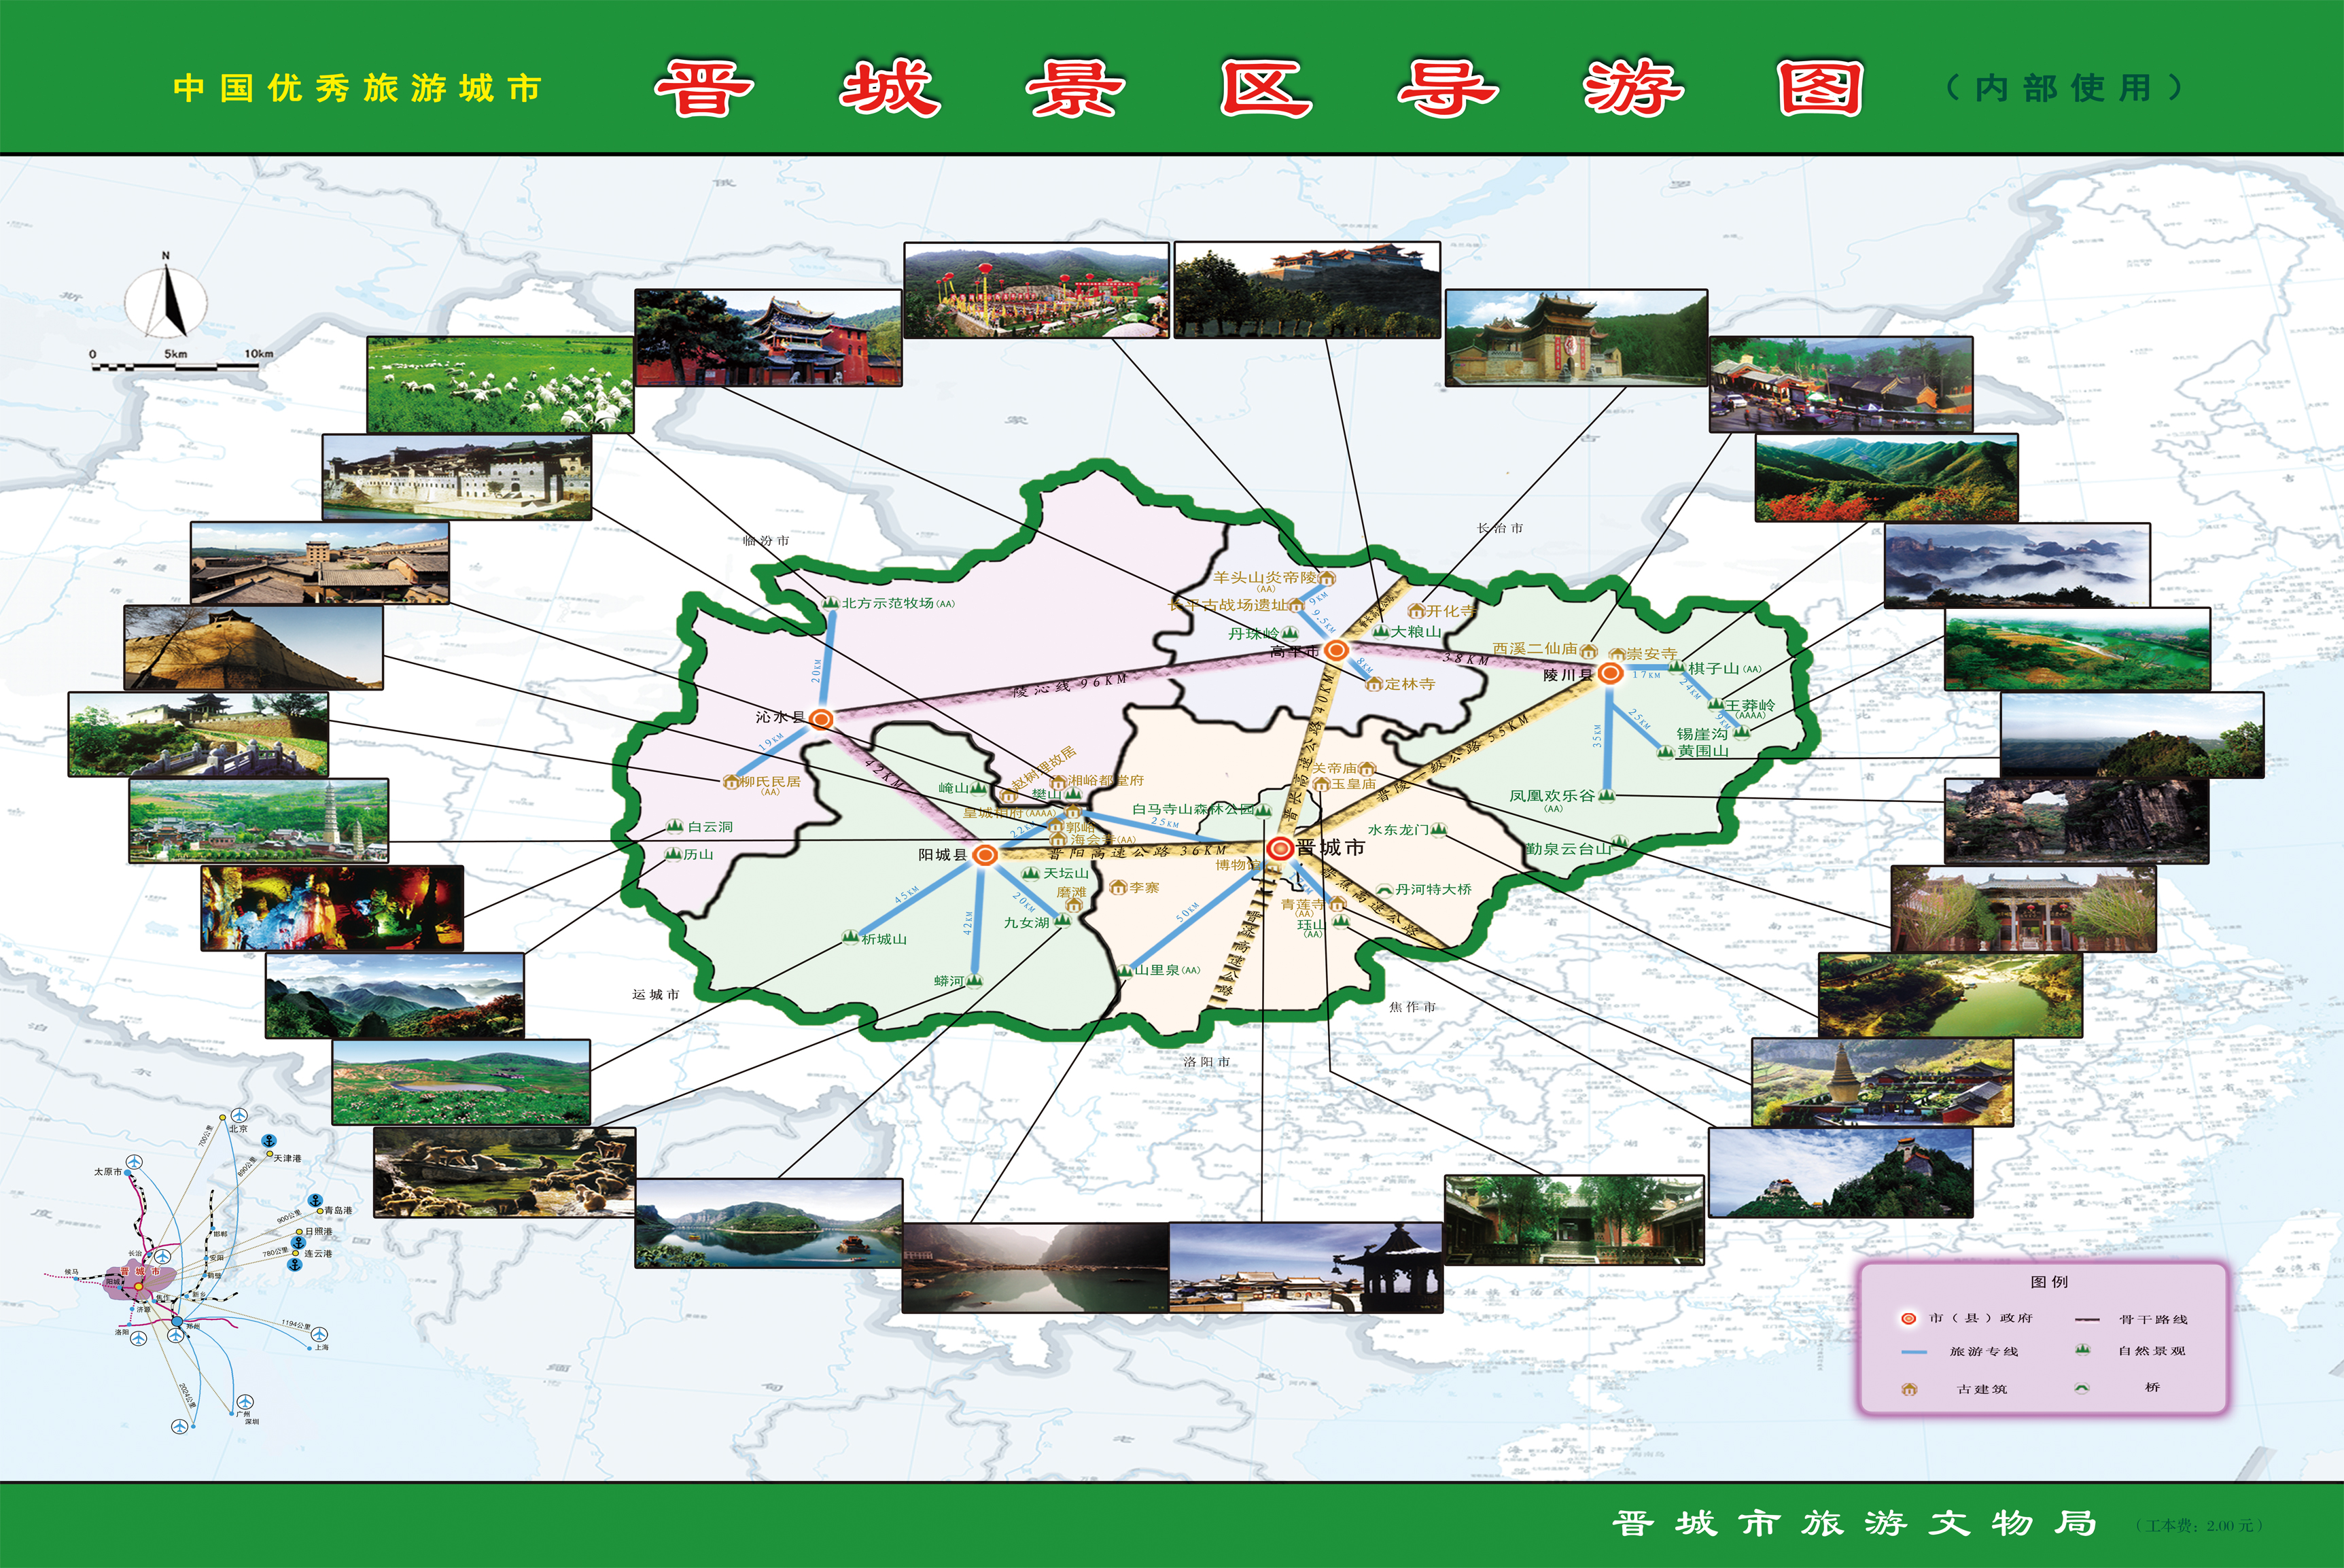
Task: Click the 天津港 anchor icon
Action: 268,1141
